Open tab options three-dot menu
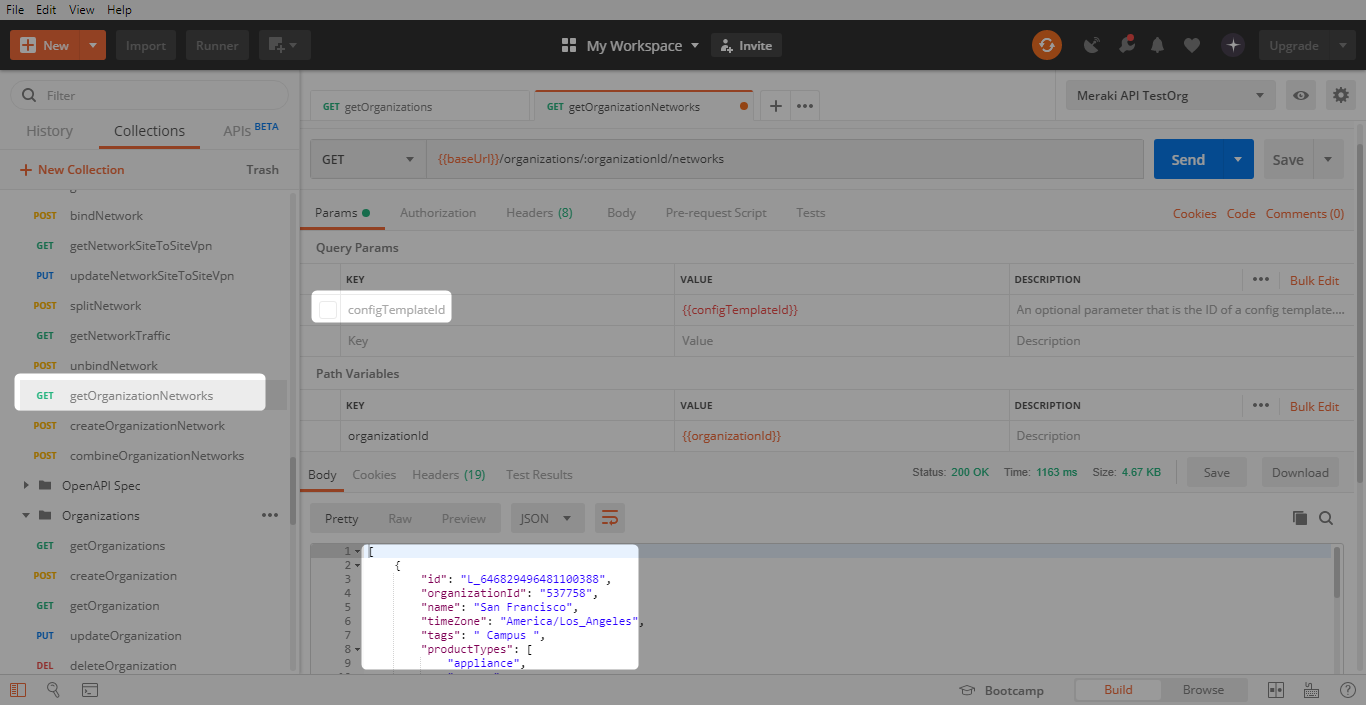The width and height of the screenshot is (1366, 705). pos(805,106)
